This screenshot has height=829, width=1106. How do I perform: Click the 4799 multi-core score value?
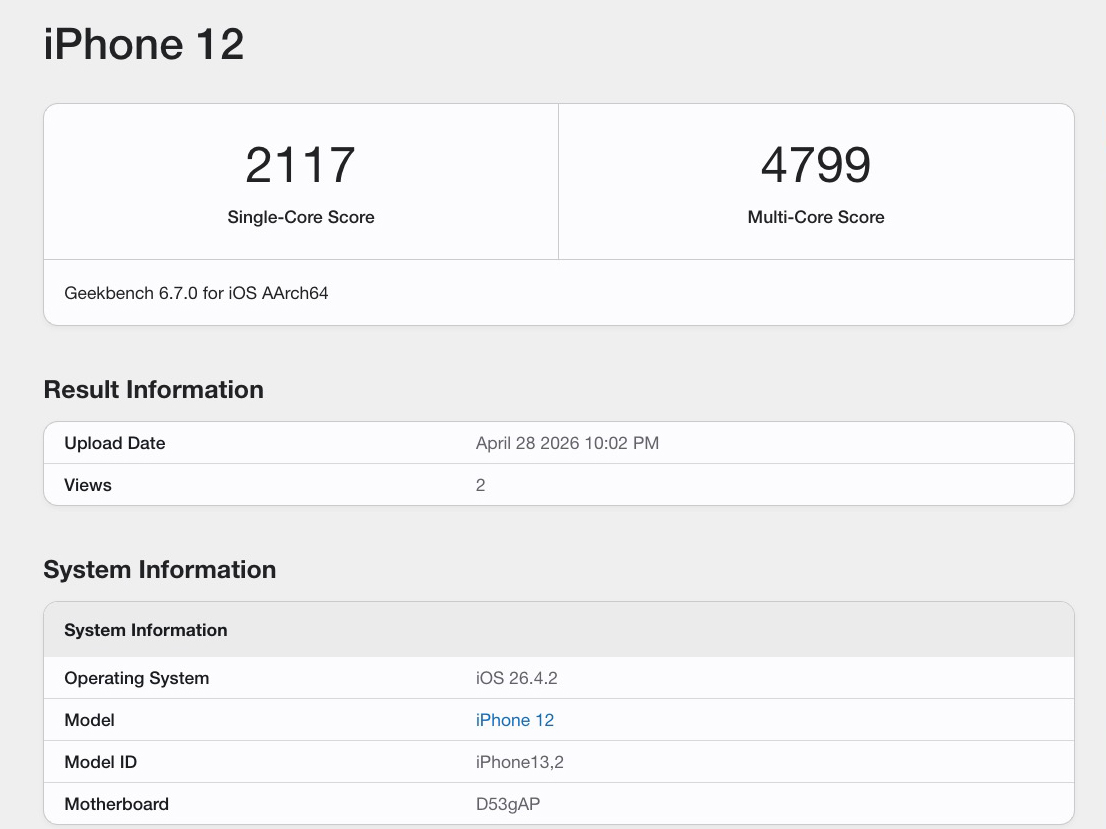tap(815, 165)
